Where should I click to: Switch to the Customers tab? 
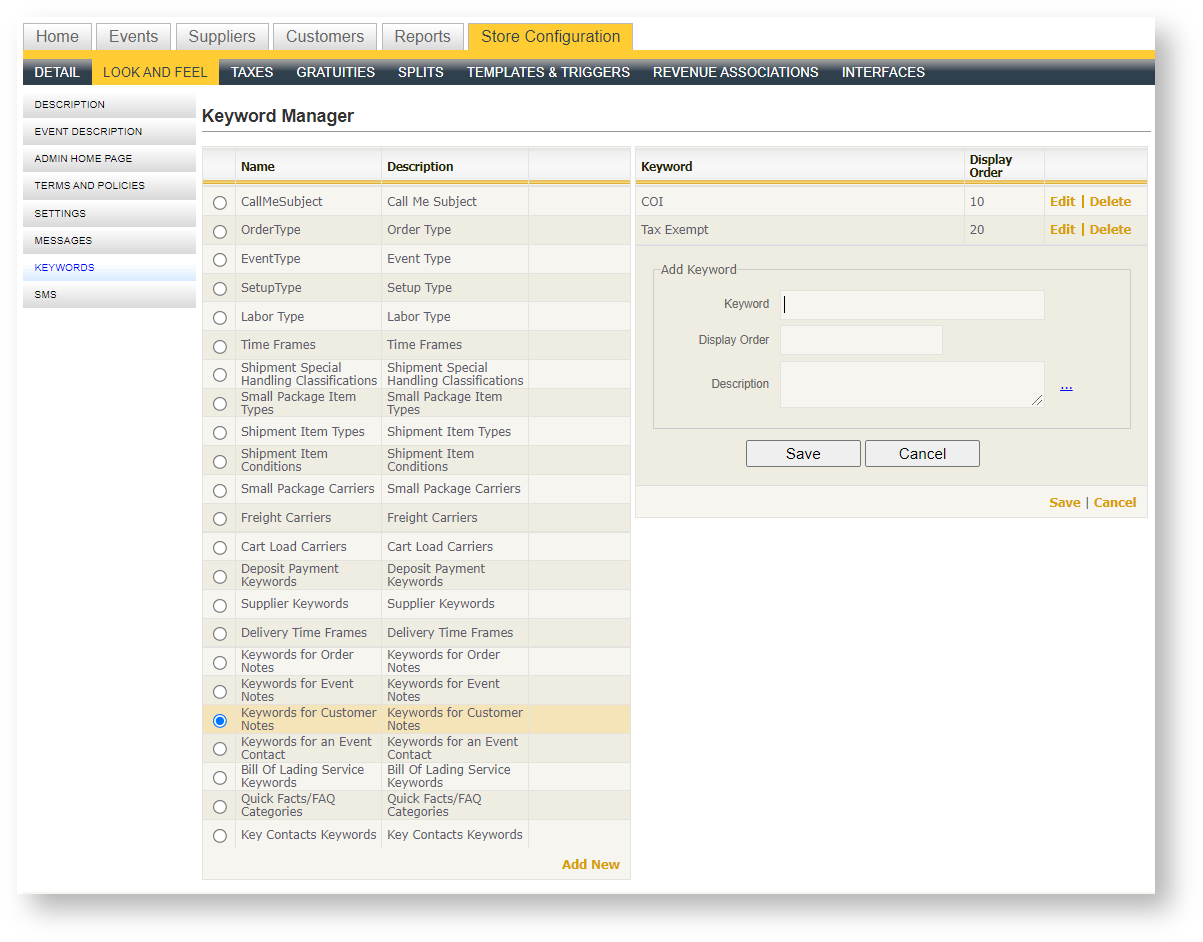click(325, 37)
